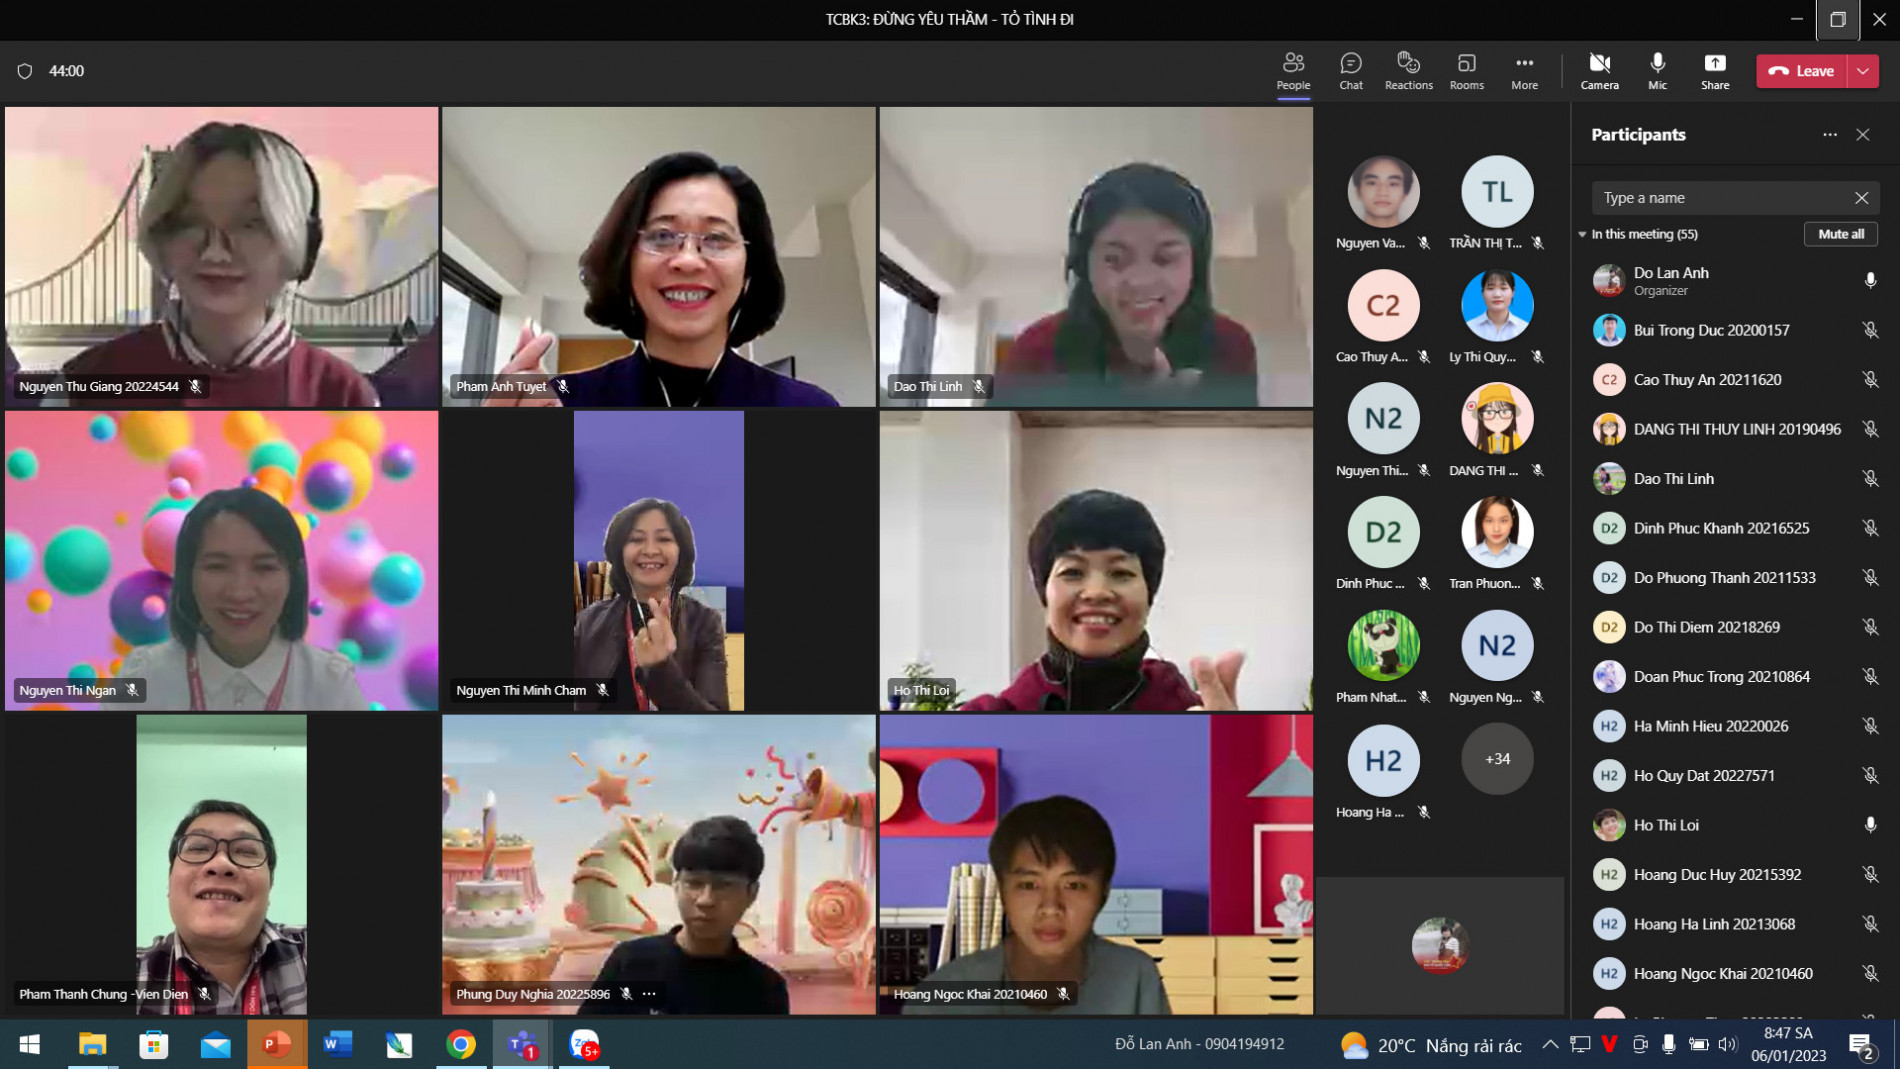Select Do Phuong Thanh 20211533 in participants list
Viewport: 1900px width, 1069px height.
(x=1735, y=578)
